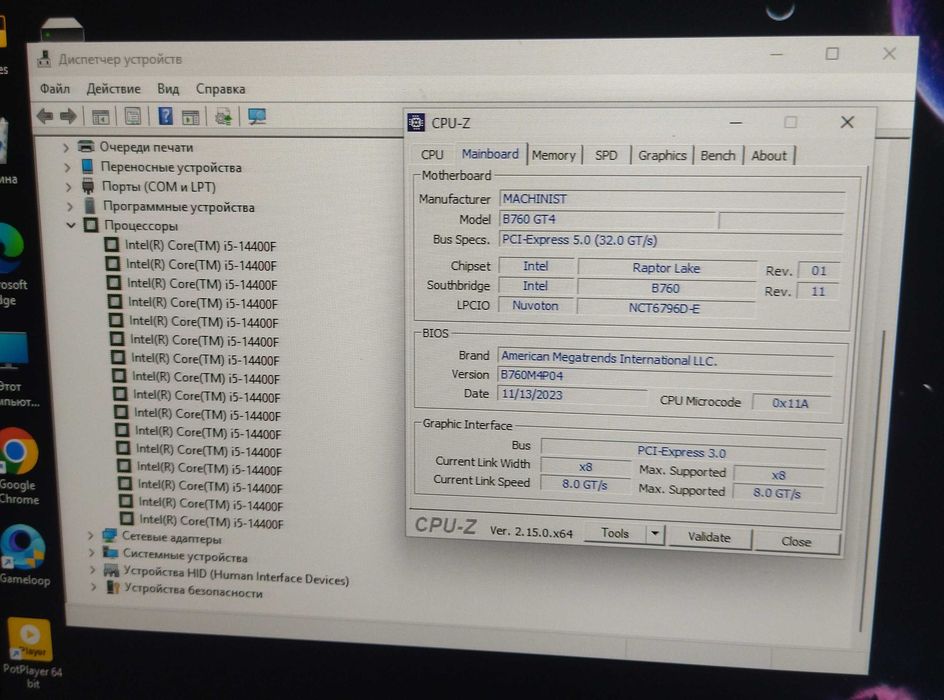Click the Системные устройства folder icon
The height and width of the screenshot is (700, 944).
click(110, 552)
